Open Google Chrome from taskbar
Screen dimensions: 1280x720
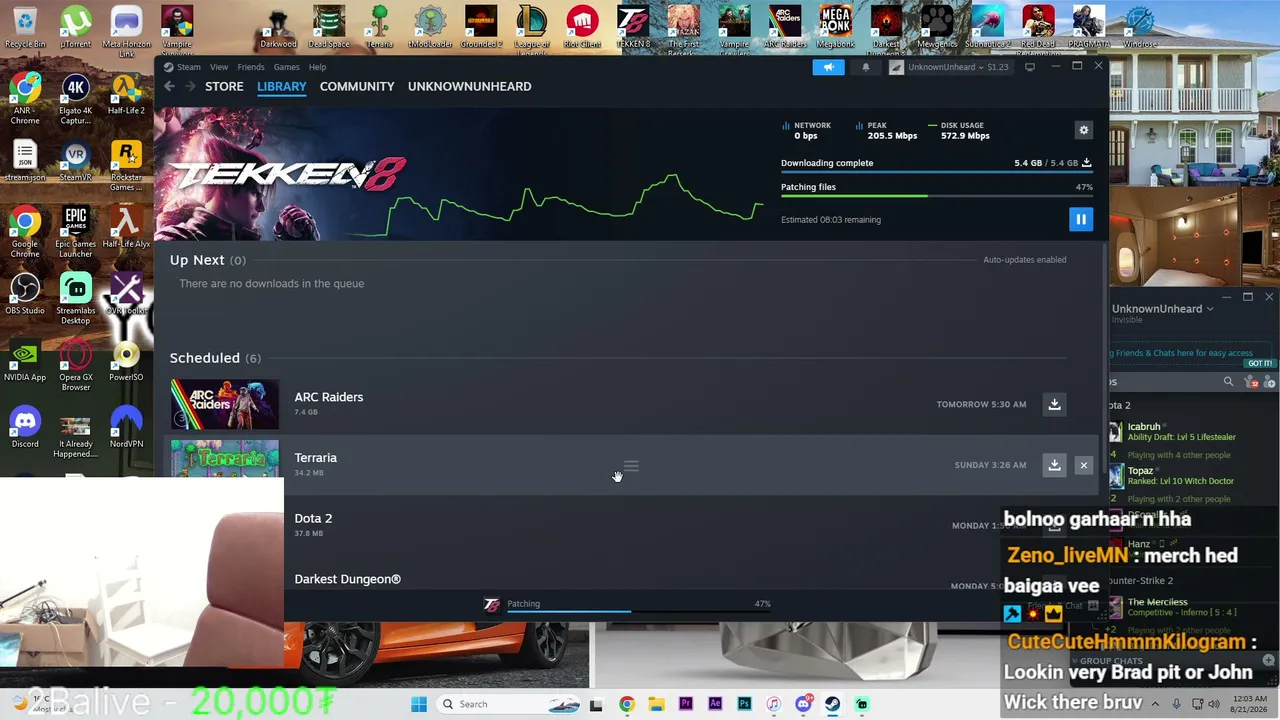click(x=626, y=704)
